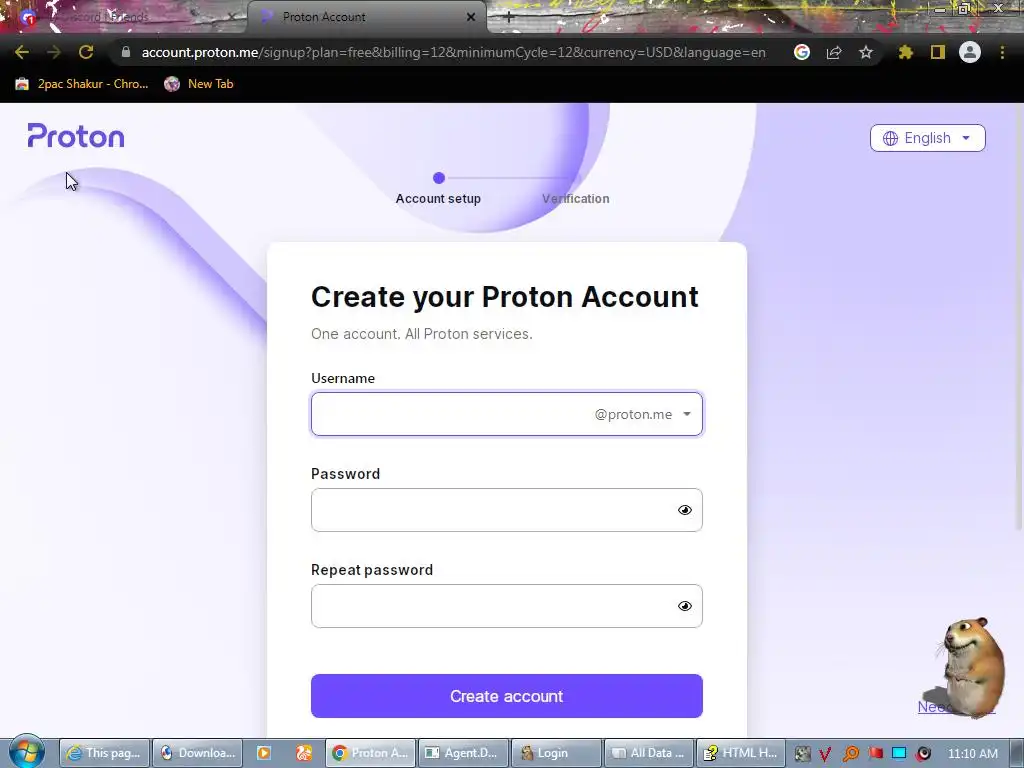The image size is (1024, 768).
Task: Reload the page with the refresh icon
Action: [86, 52]
